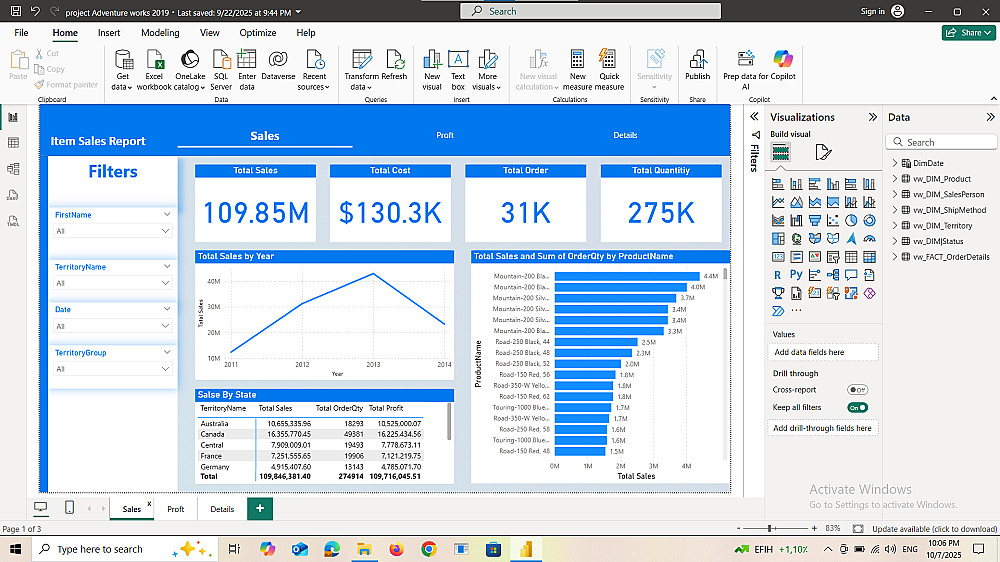This screenshot has height=562, width=1000.
Task: Click the Quick measure icon
Action: (609, 60)
